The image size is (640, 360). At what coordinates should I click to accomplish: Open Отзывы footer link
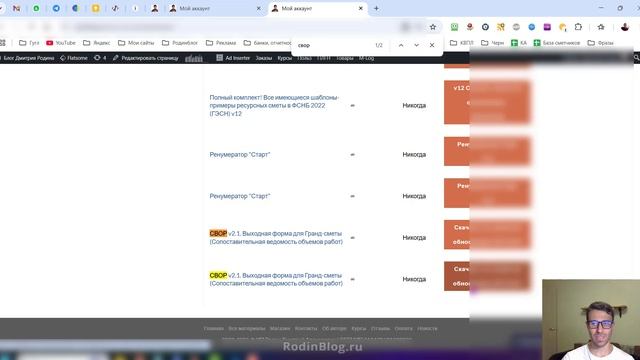point(380,329)
